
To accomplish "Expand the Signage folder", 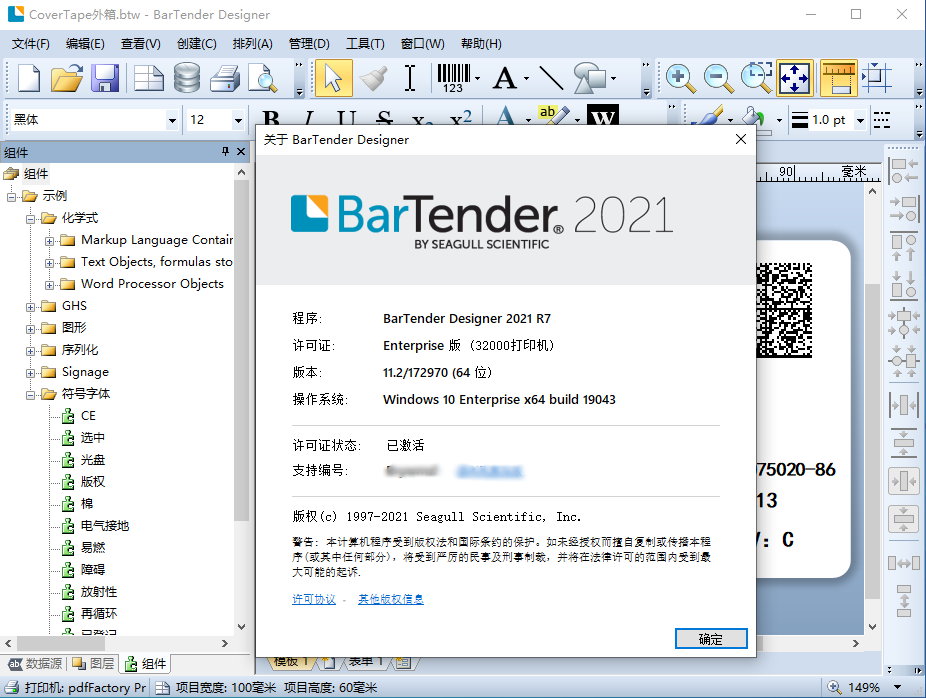I will [31, 373].
